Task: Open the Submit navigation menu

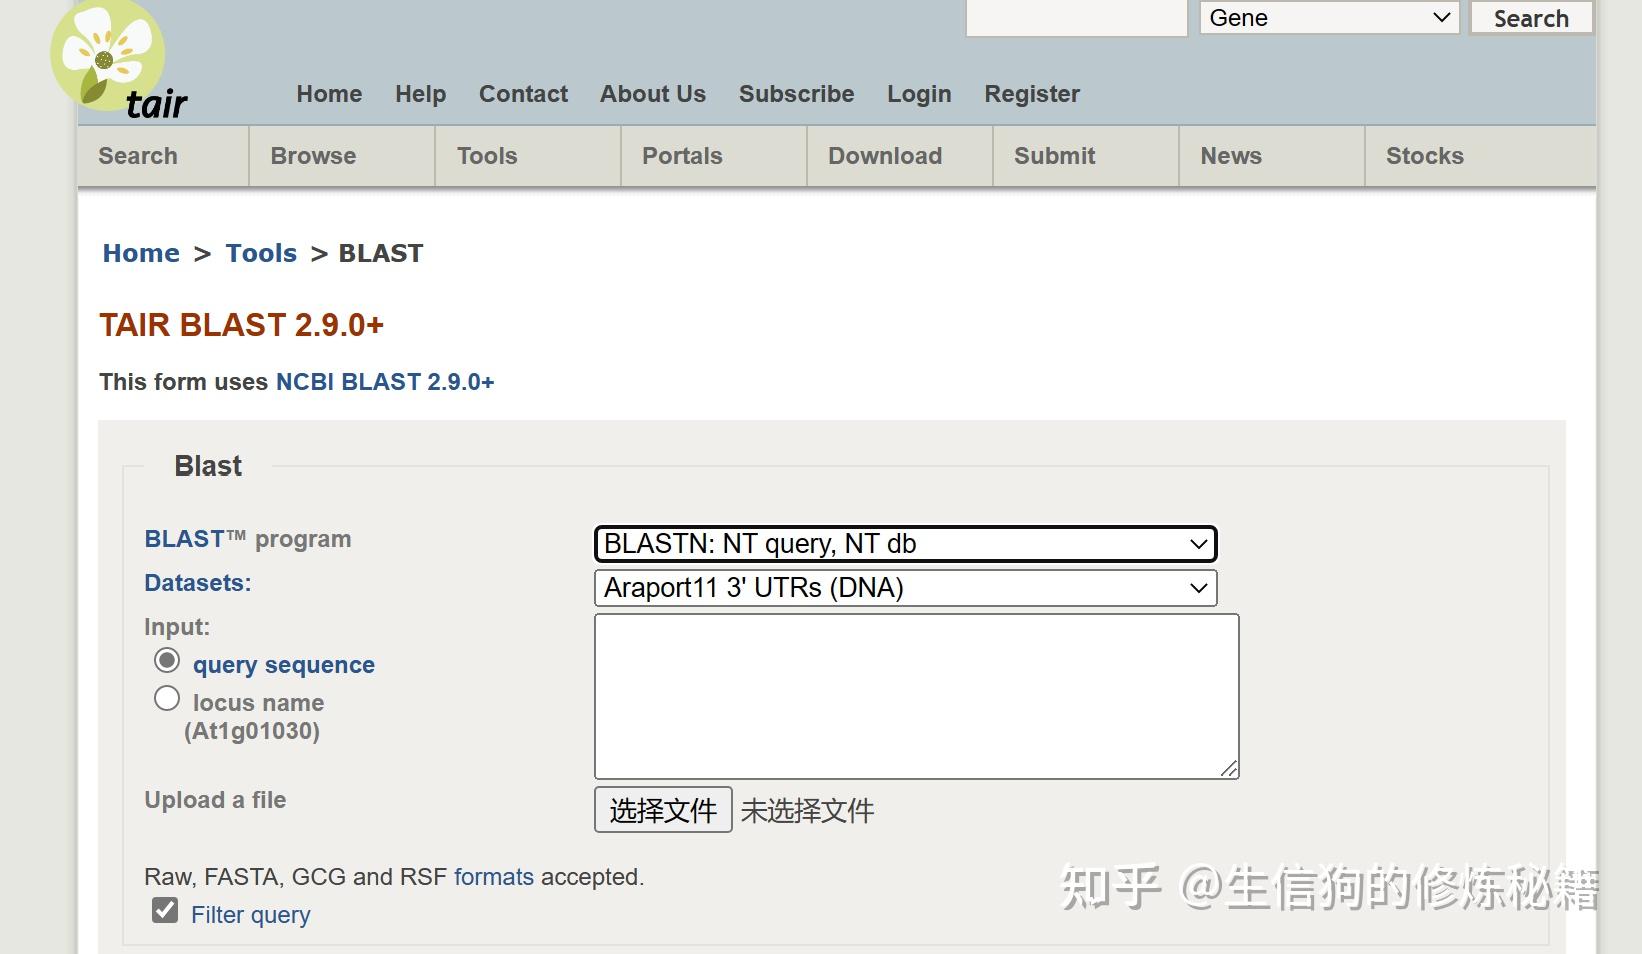Action: pyautogui.click(x=1086, y=156)
